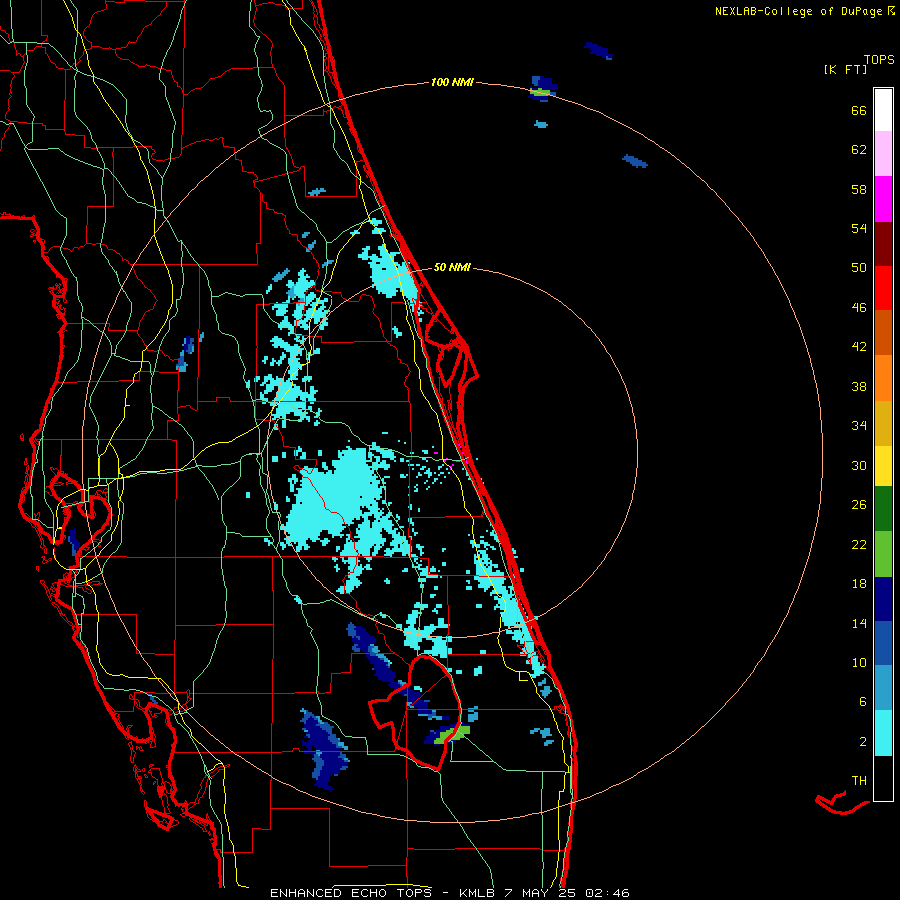The width and height of the screenshot is (900, 900).
Task: Click the "NEXLAB-College of DuPage" credit text
Action: 798,11
